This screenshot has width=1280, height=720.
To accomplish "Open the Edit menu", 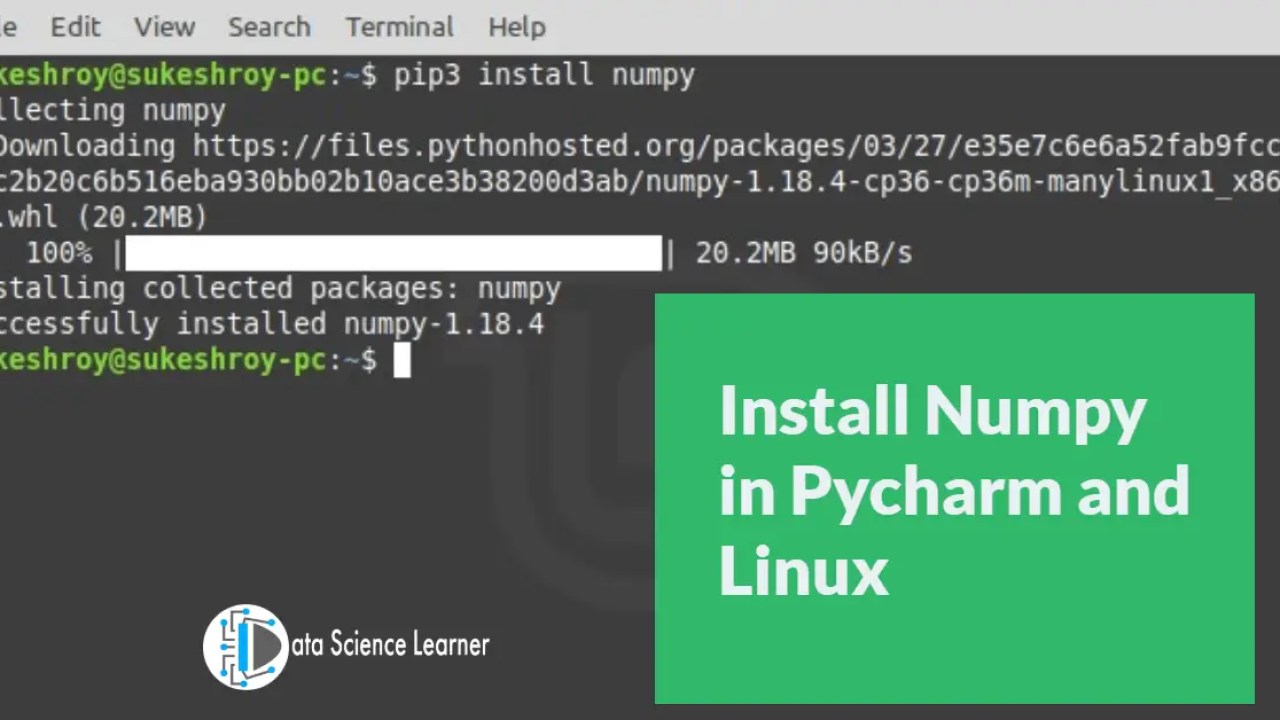I will tap(75, 27).
